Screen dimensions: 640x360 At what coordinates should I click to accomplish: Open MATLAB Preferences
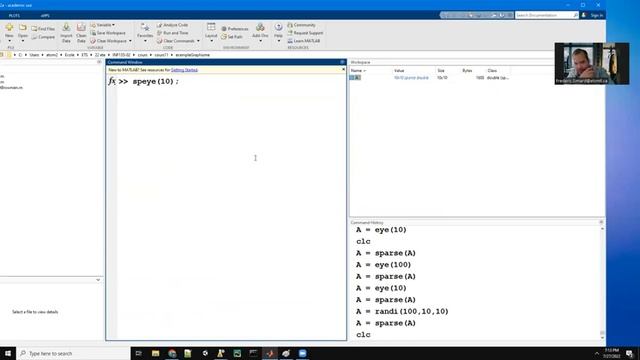point(235,29)
